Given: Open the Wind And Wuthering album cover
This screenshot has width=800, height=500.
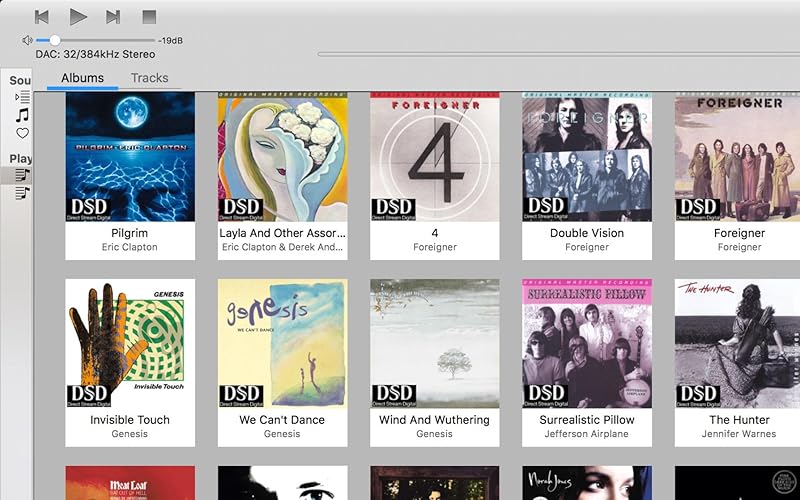Looking at the screenshot, I should (435, 343).
